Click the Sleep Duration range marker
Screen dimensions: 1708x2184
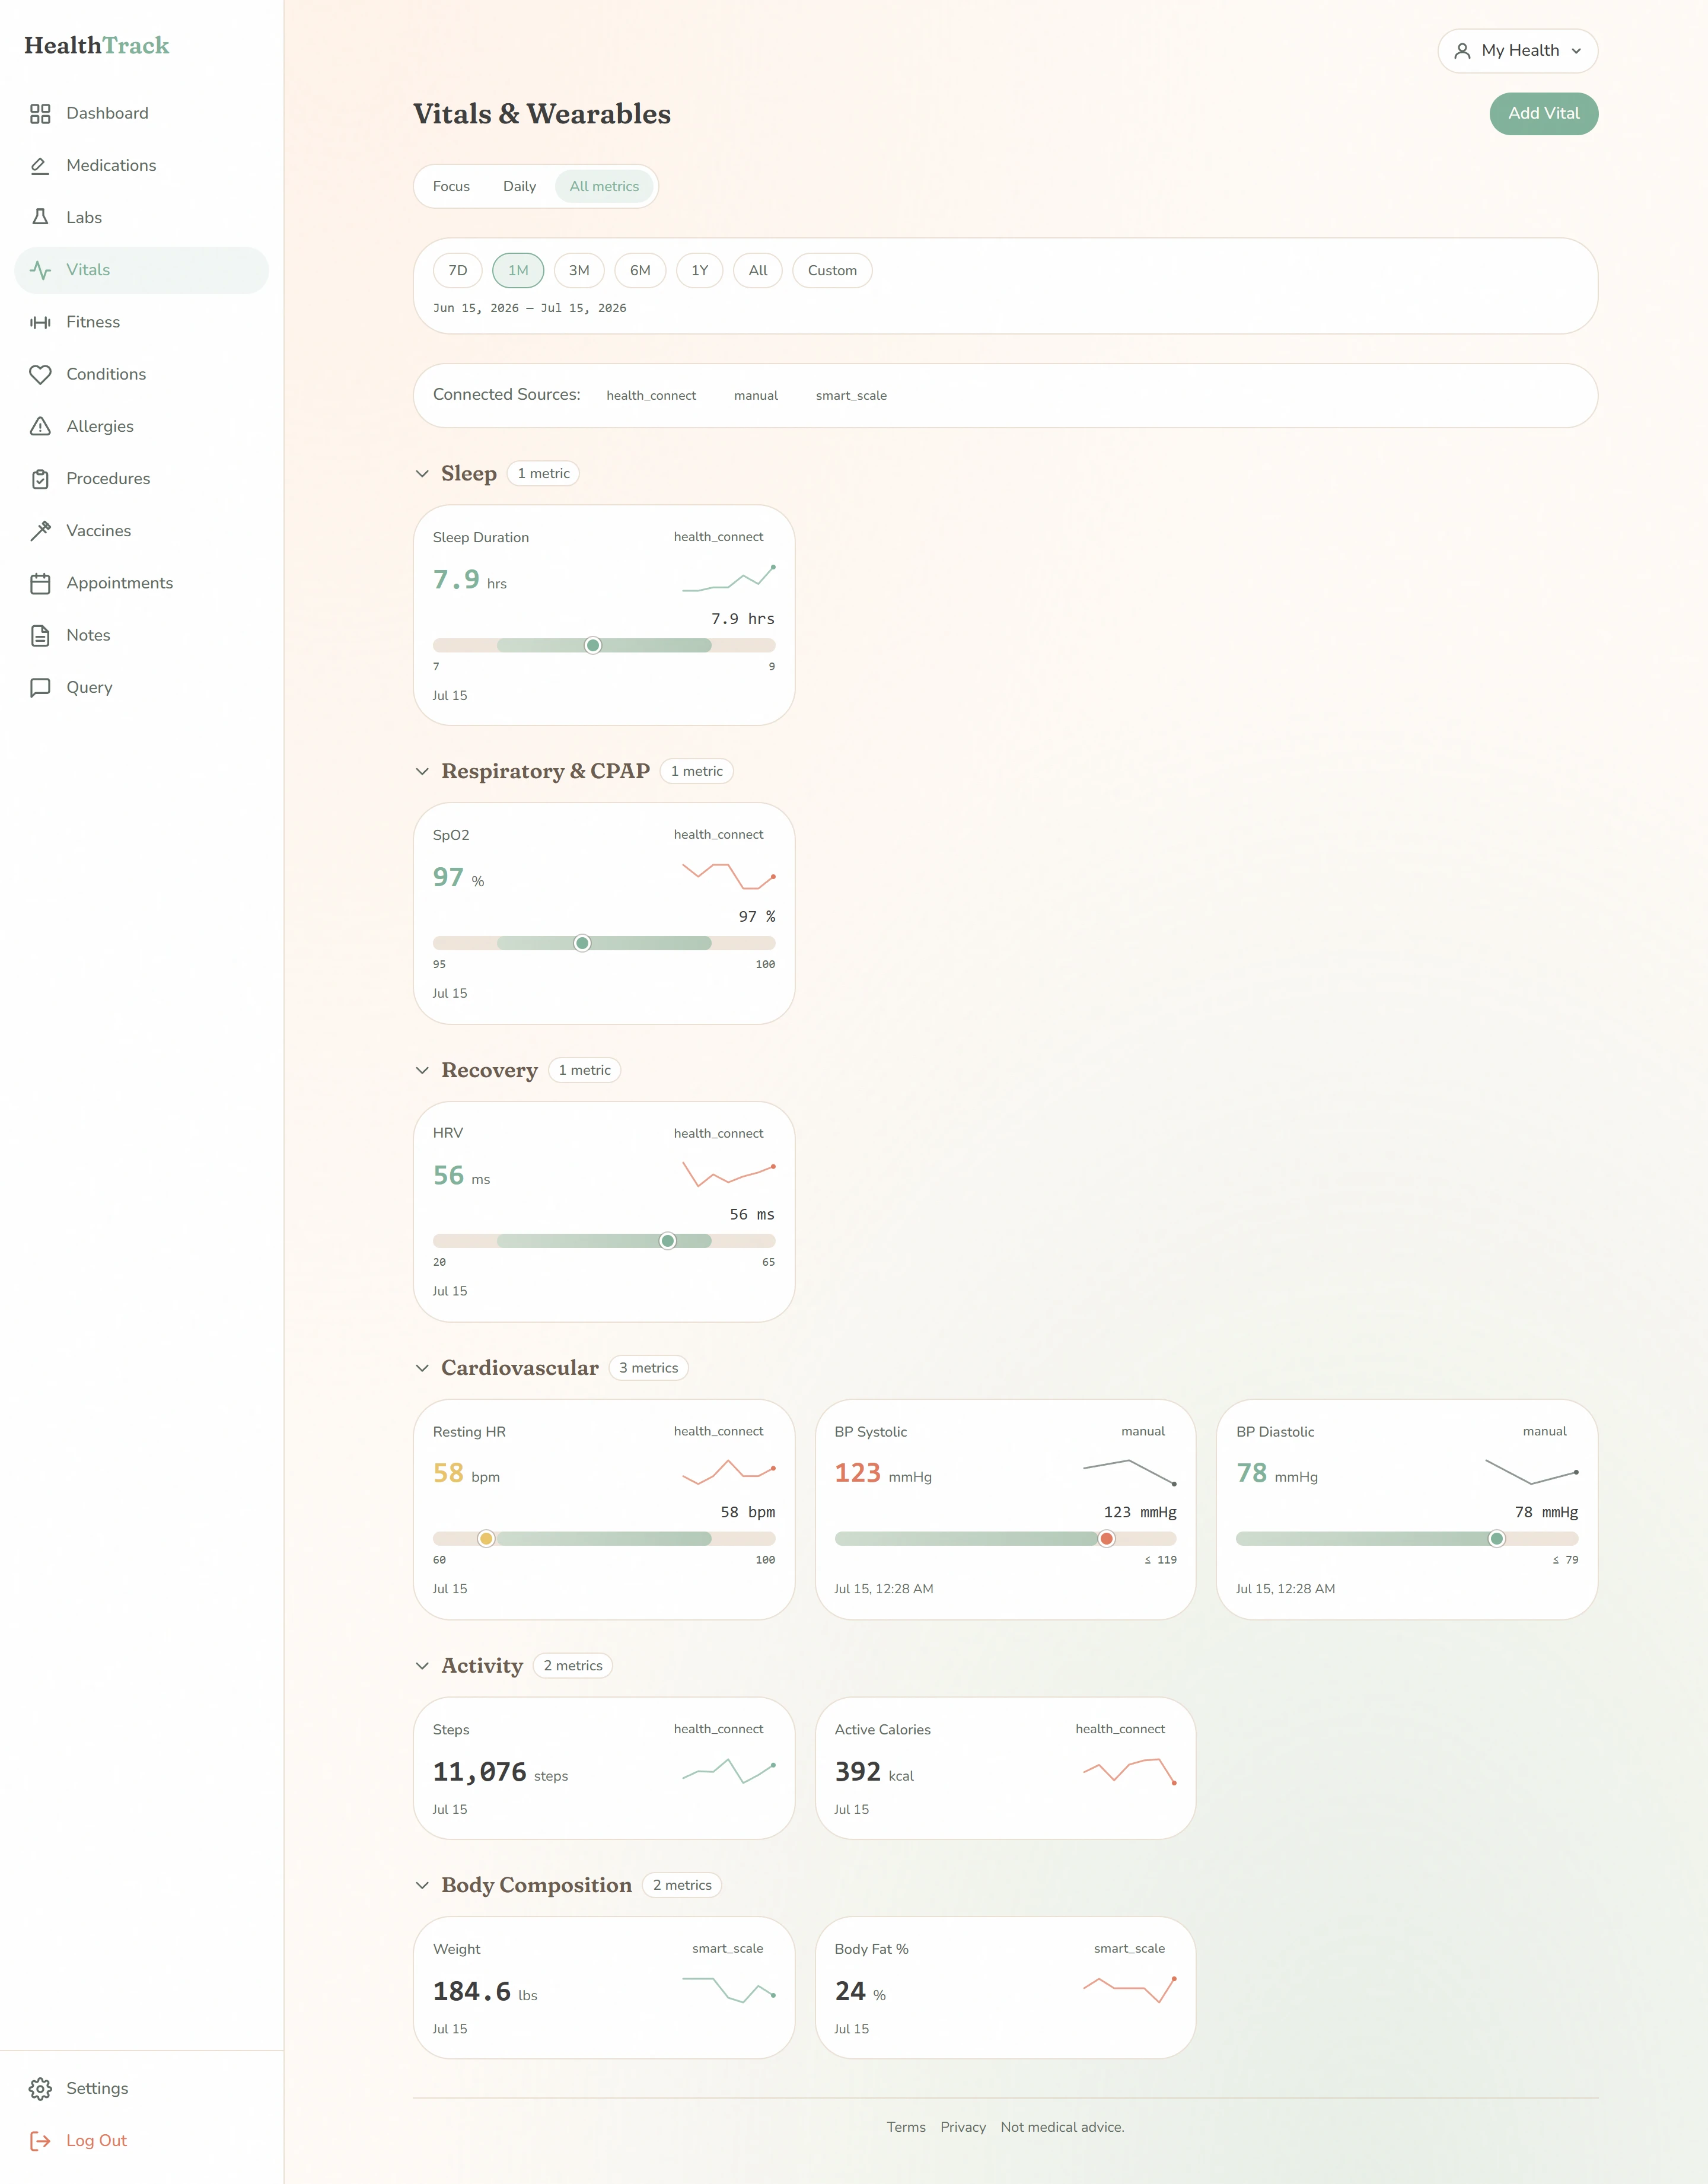point(593,646)
